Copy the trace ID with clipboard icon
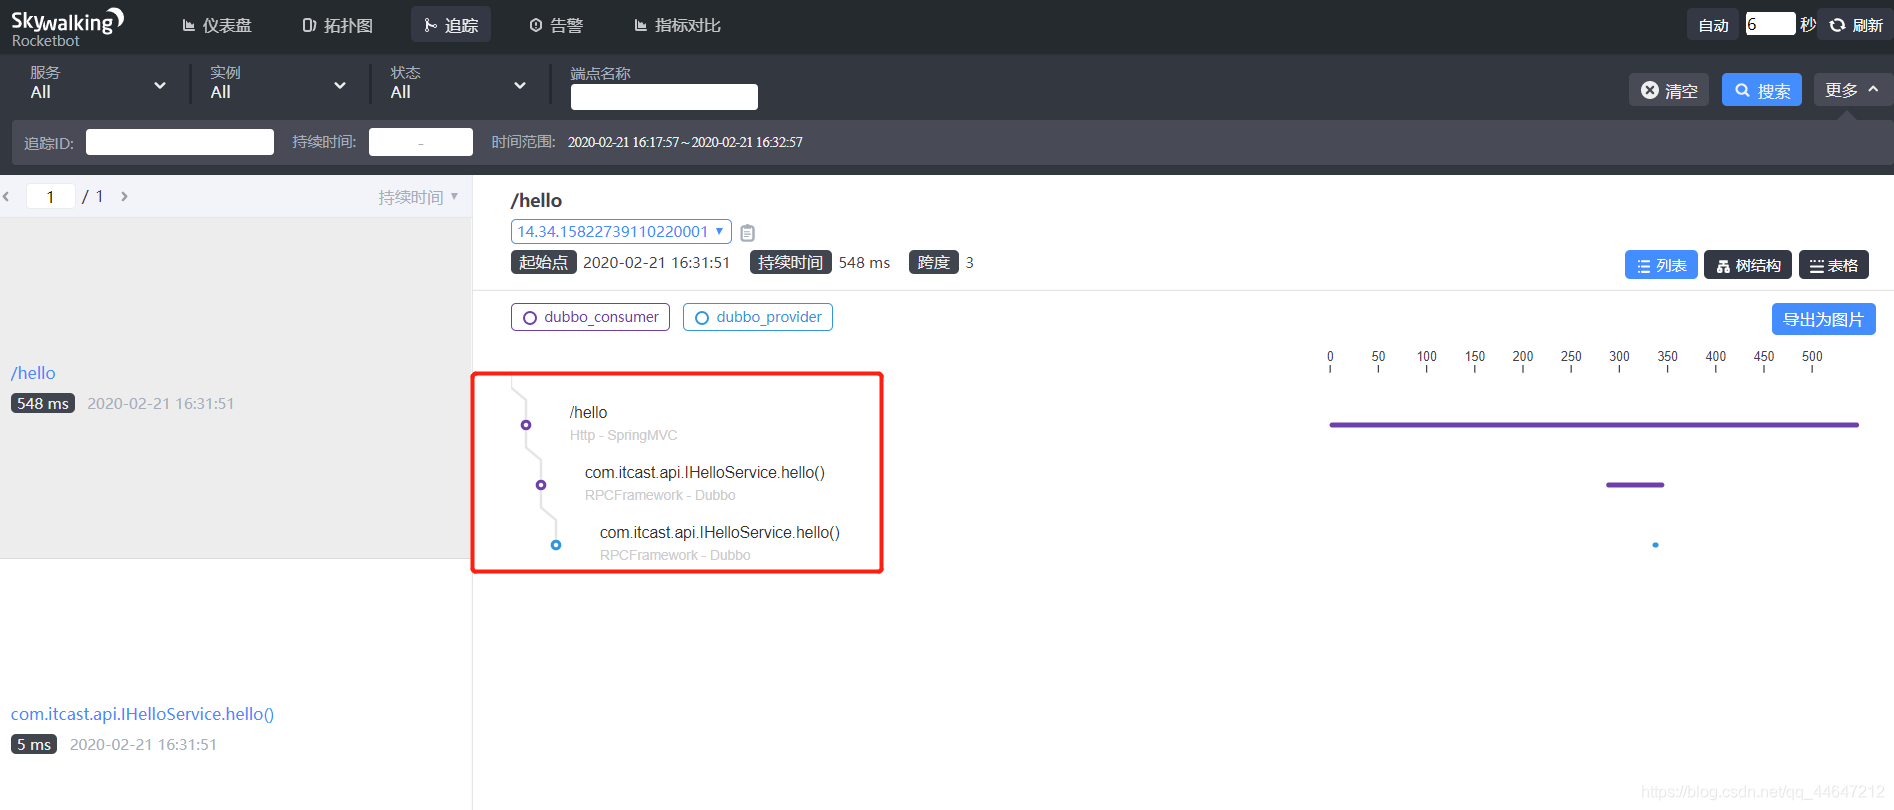1894x810 pixels. point(747,232)
